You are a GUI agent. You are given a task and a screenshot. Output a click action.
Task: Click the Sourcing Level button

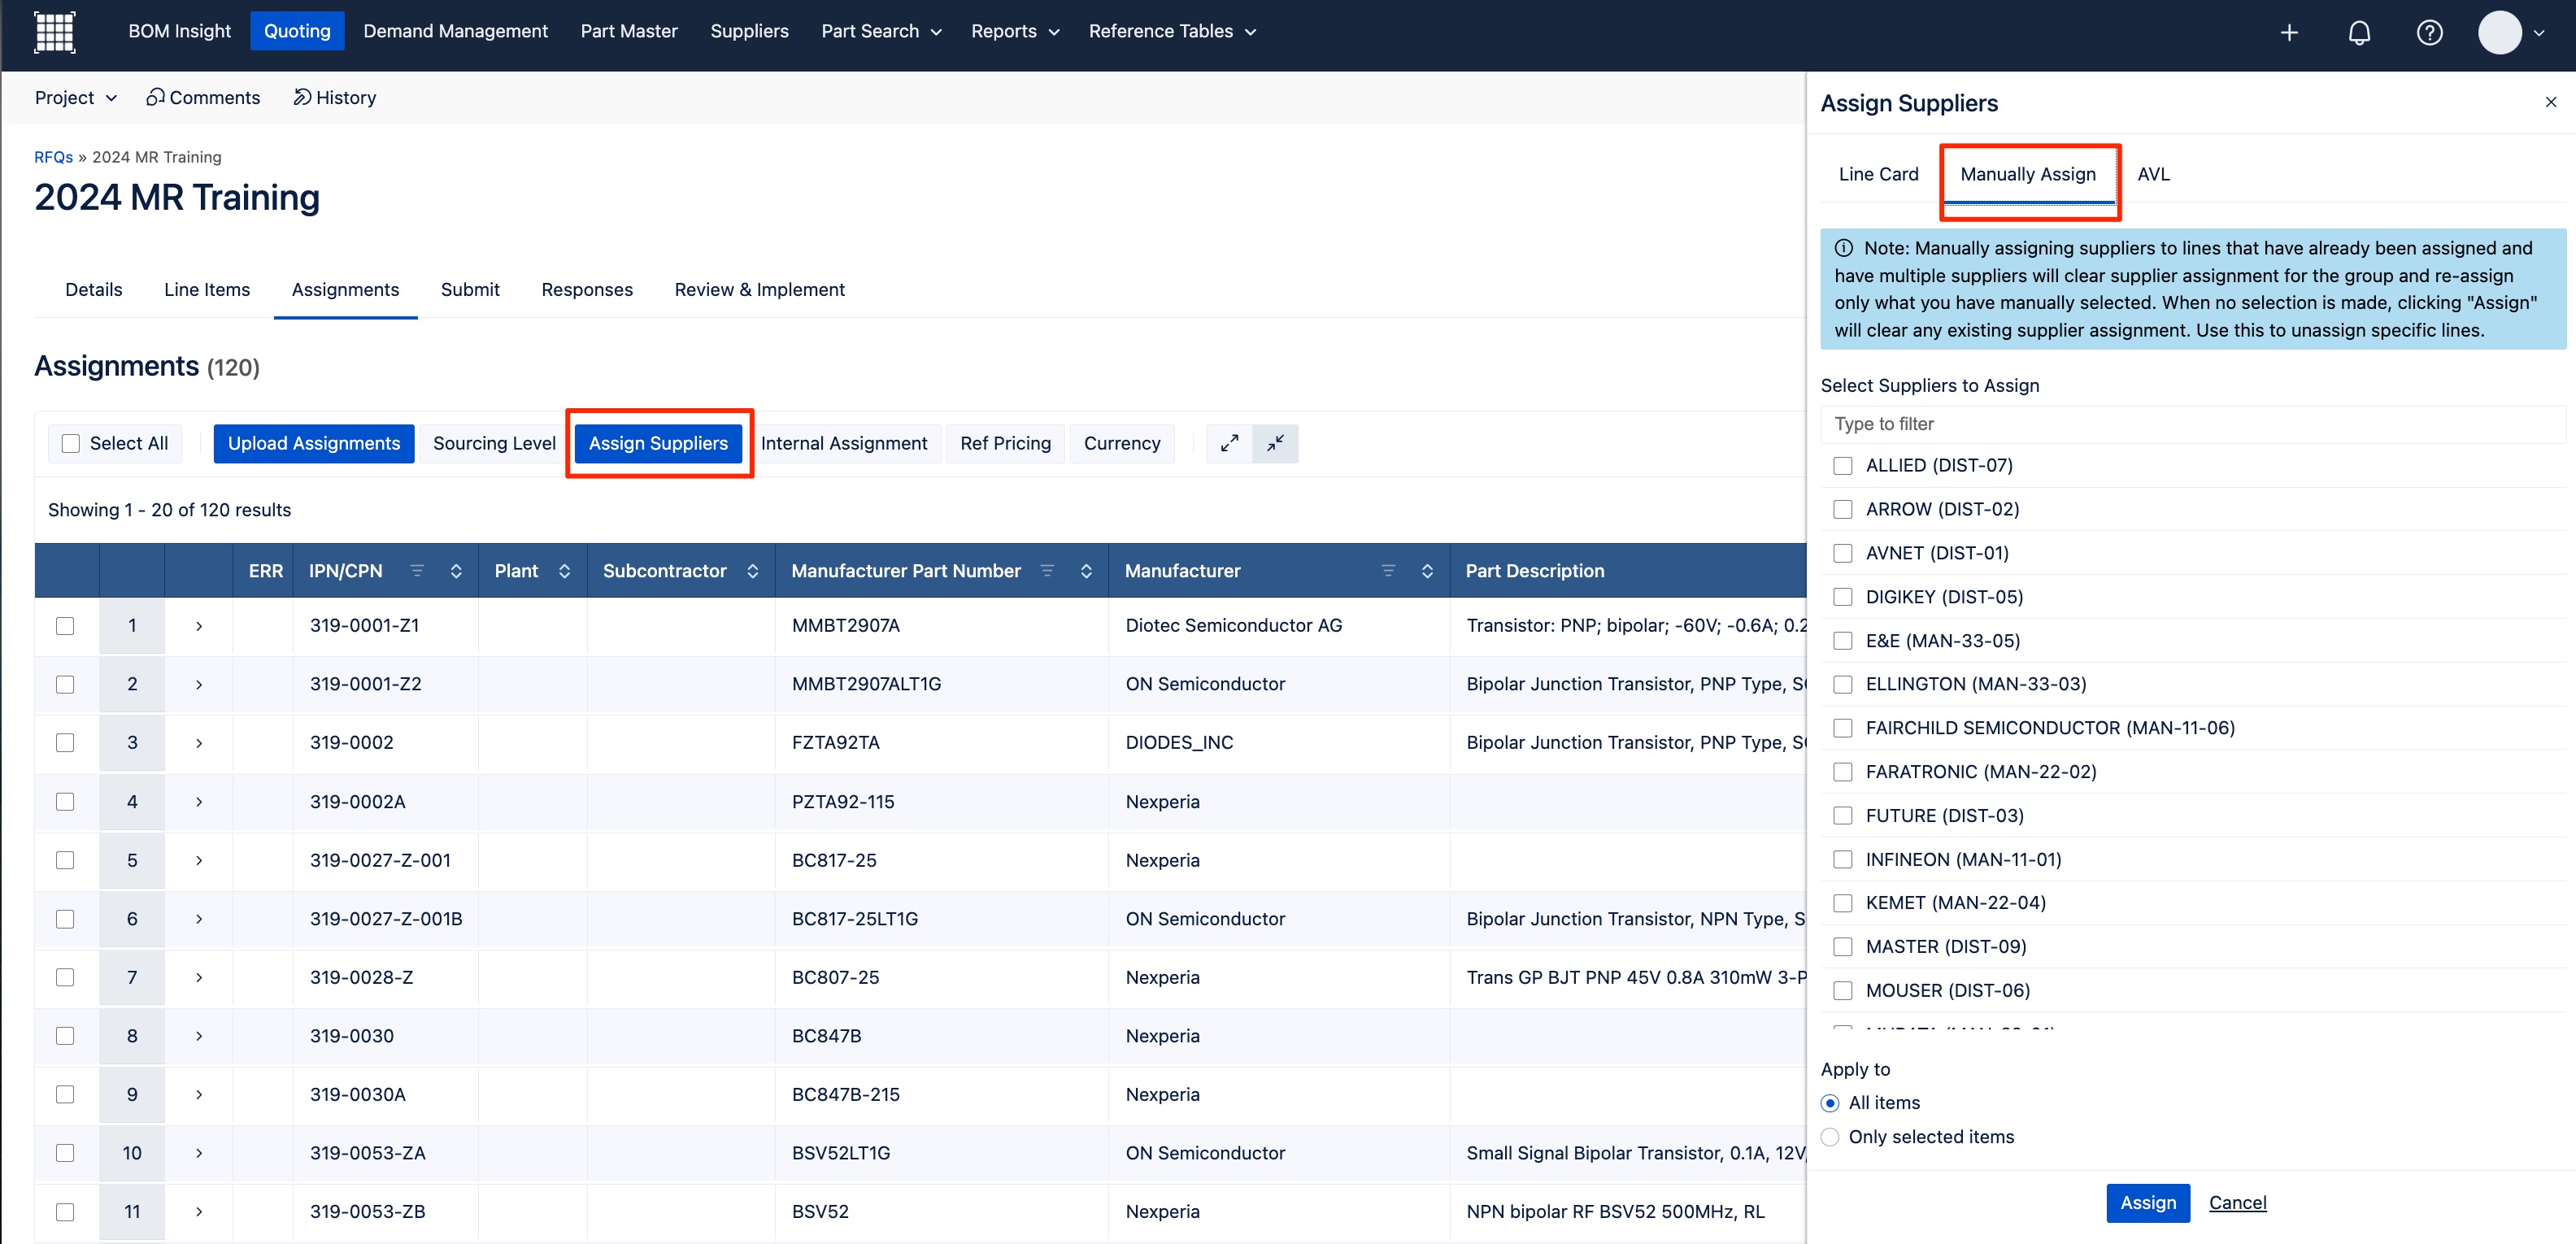[494, 443]
